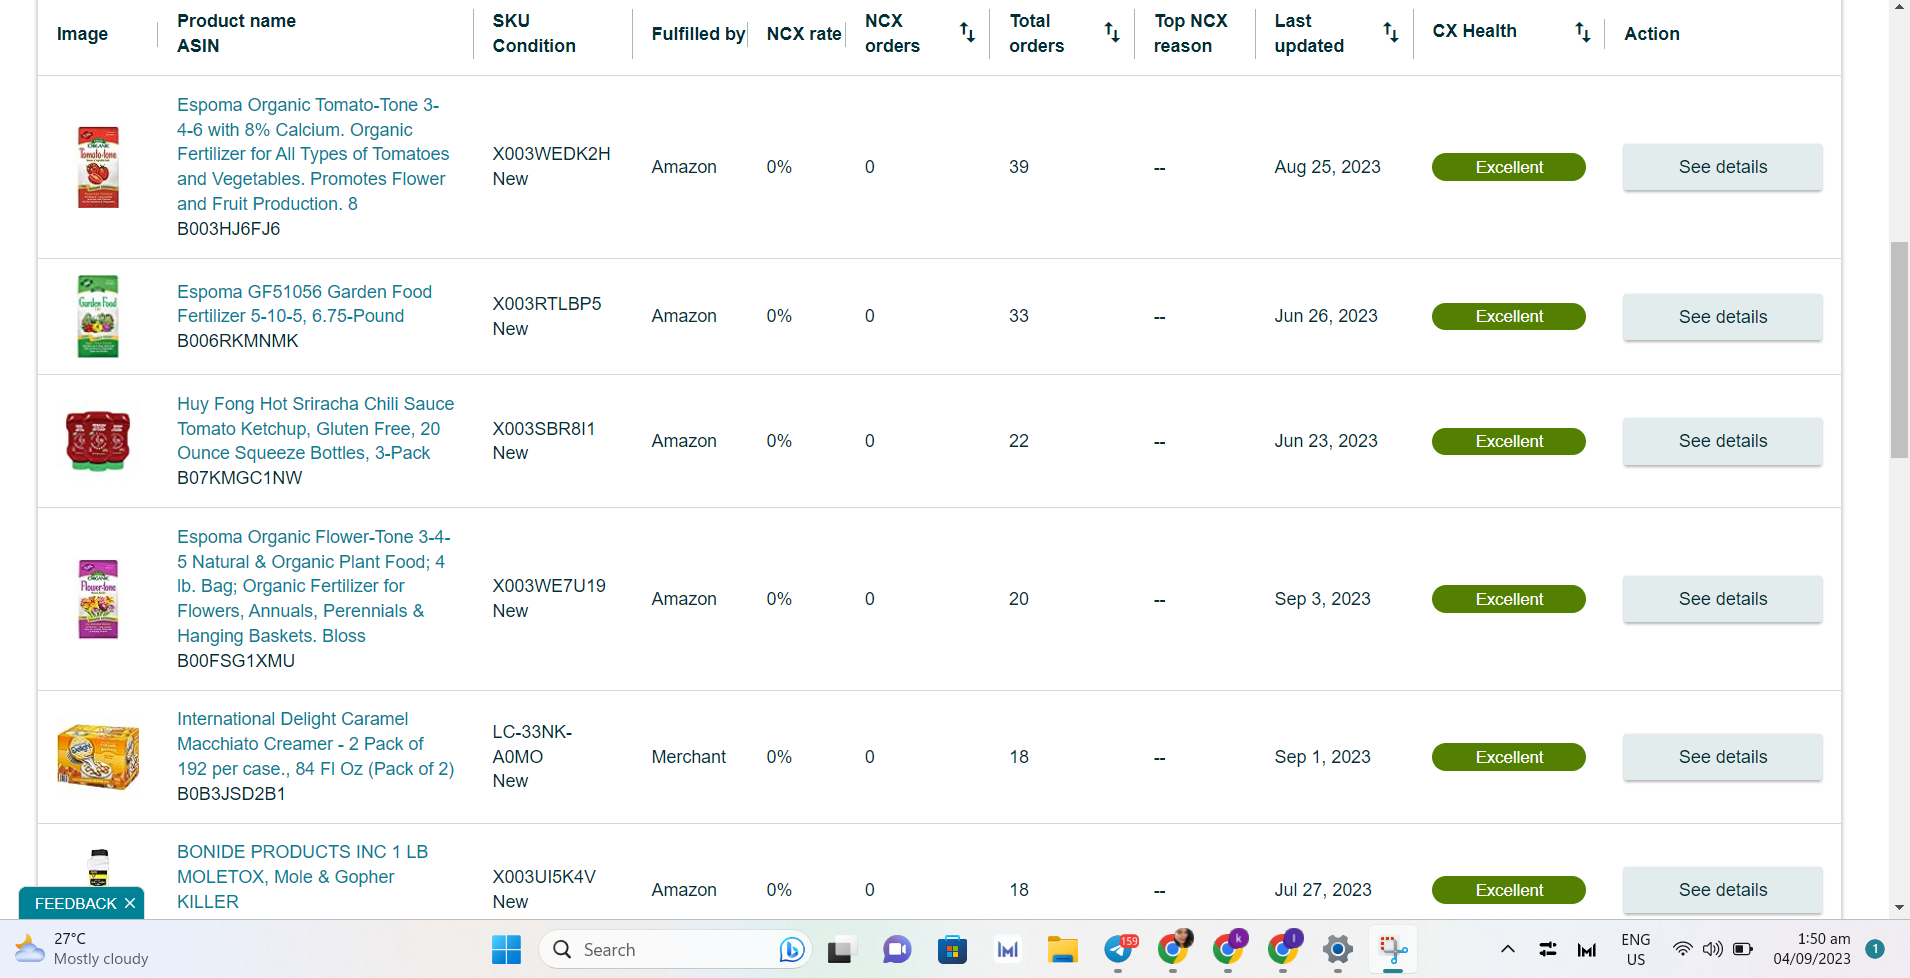This screenshot has width=1910, height=978.
Task: Click the Aug 25, 2023 date cell
Action: [1327, 167]
